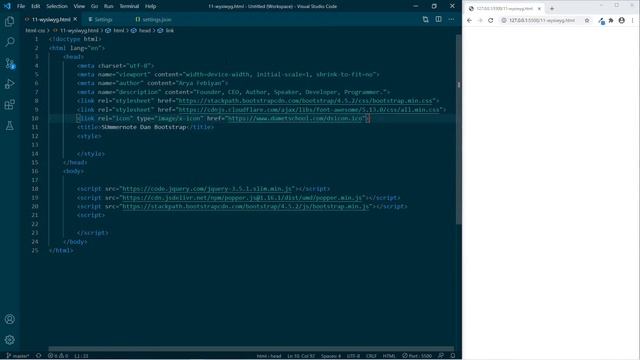This screenshot has width=640, height=360.
Task: Open errors and warnings count in status bar
Action: (x=58, y=356)
